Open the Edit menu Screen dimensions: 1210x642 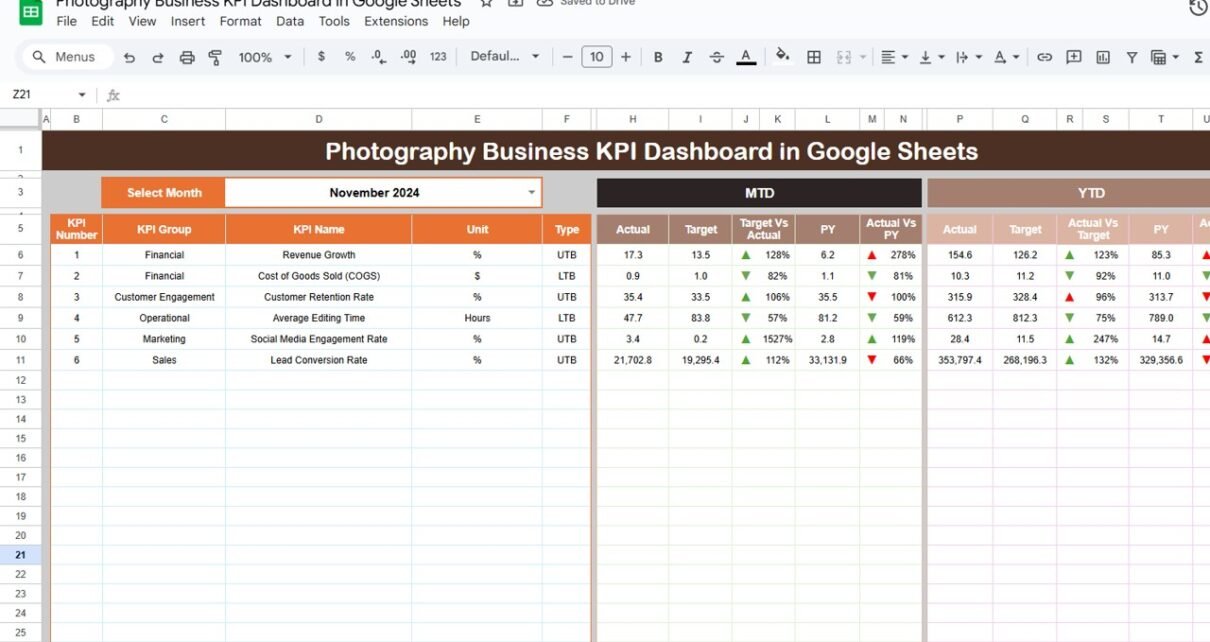point(102,21)
